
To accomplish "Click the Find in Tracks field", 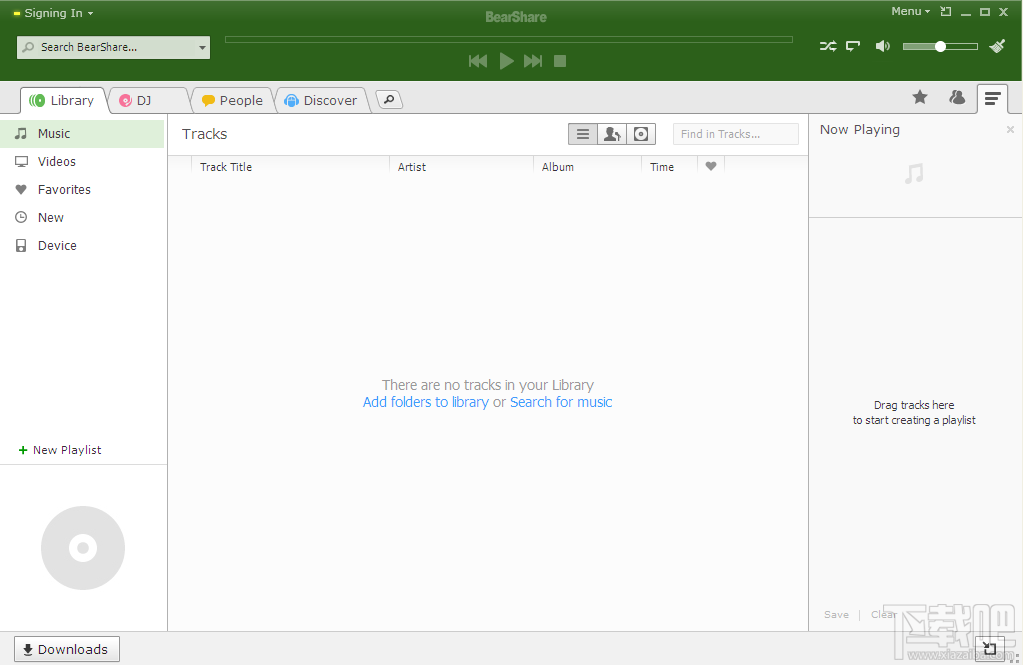I will coord(735,134).
